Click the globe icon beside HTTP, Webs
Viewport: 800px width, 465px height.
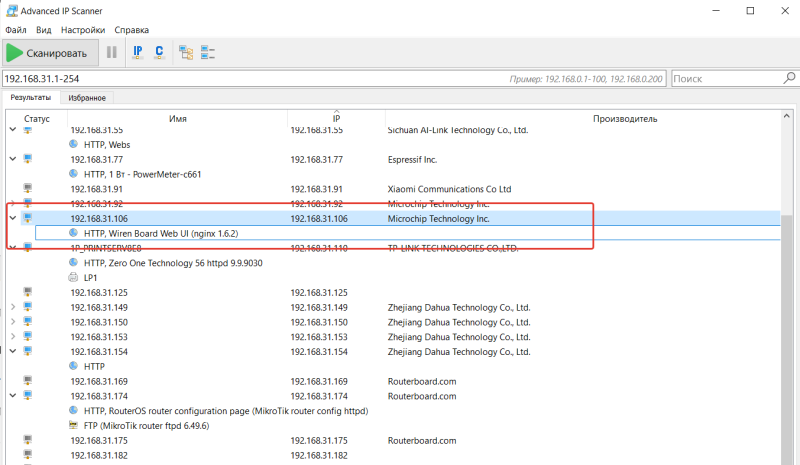[73, 144]
